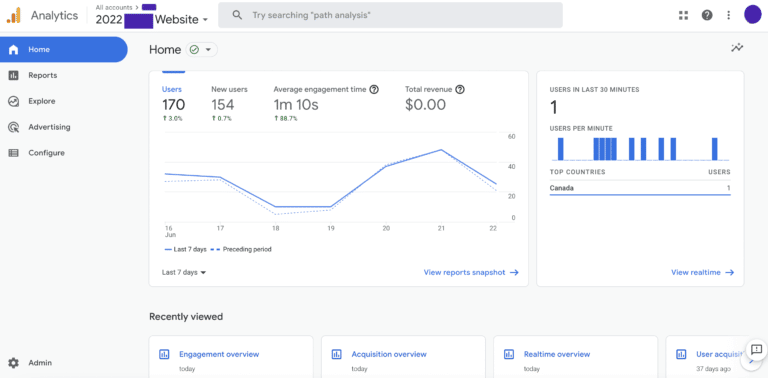Click the Reports bar chart icon
This screenshot has width=768, height=378.
point(13,75)
